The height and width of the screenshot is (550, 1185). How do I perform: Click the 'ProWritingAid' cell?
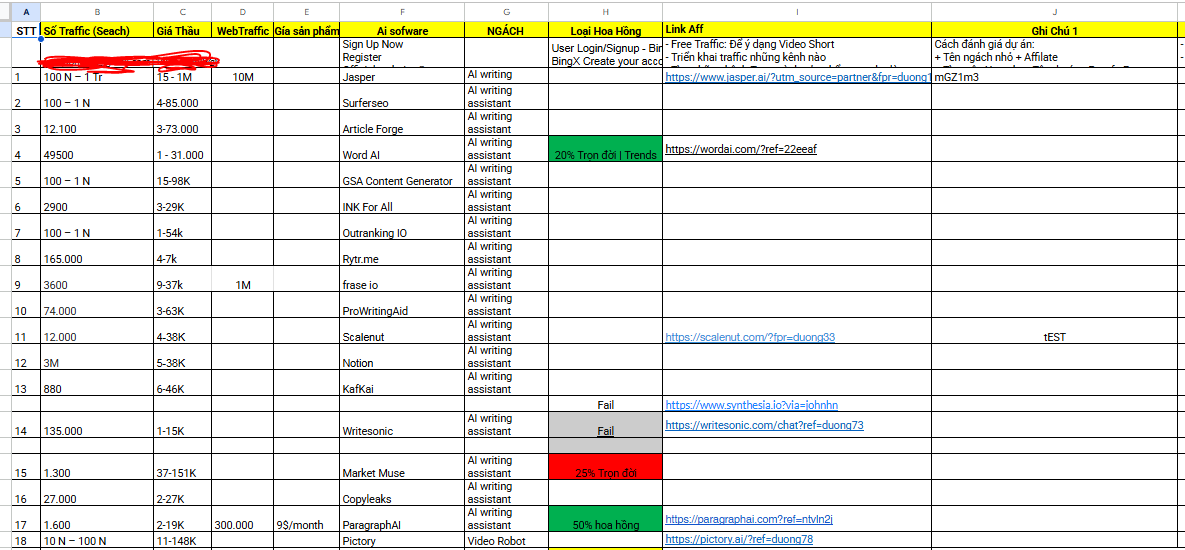click(x=402, y=304)
